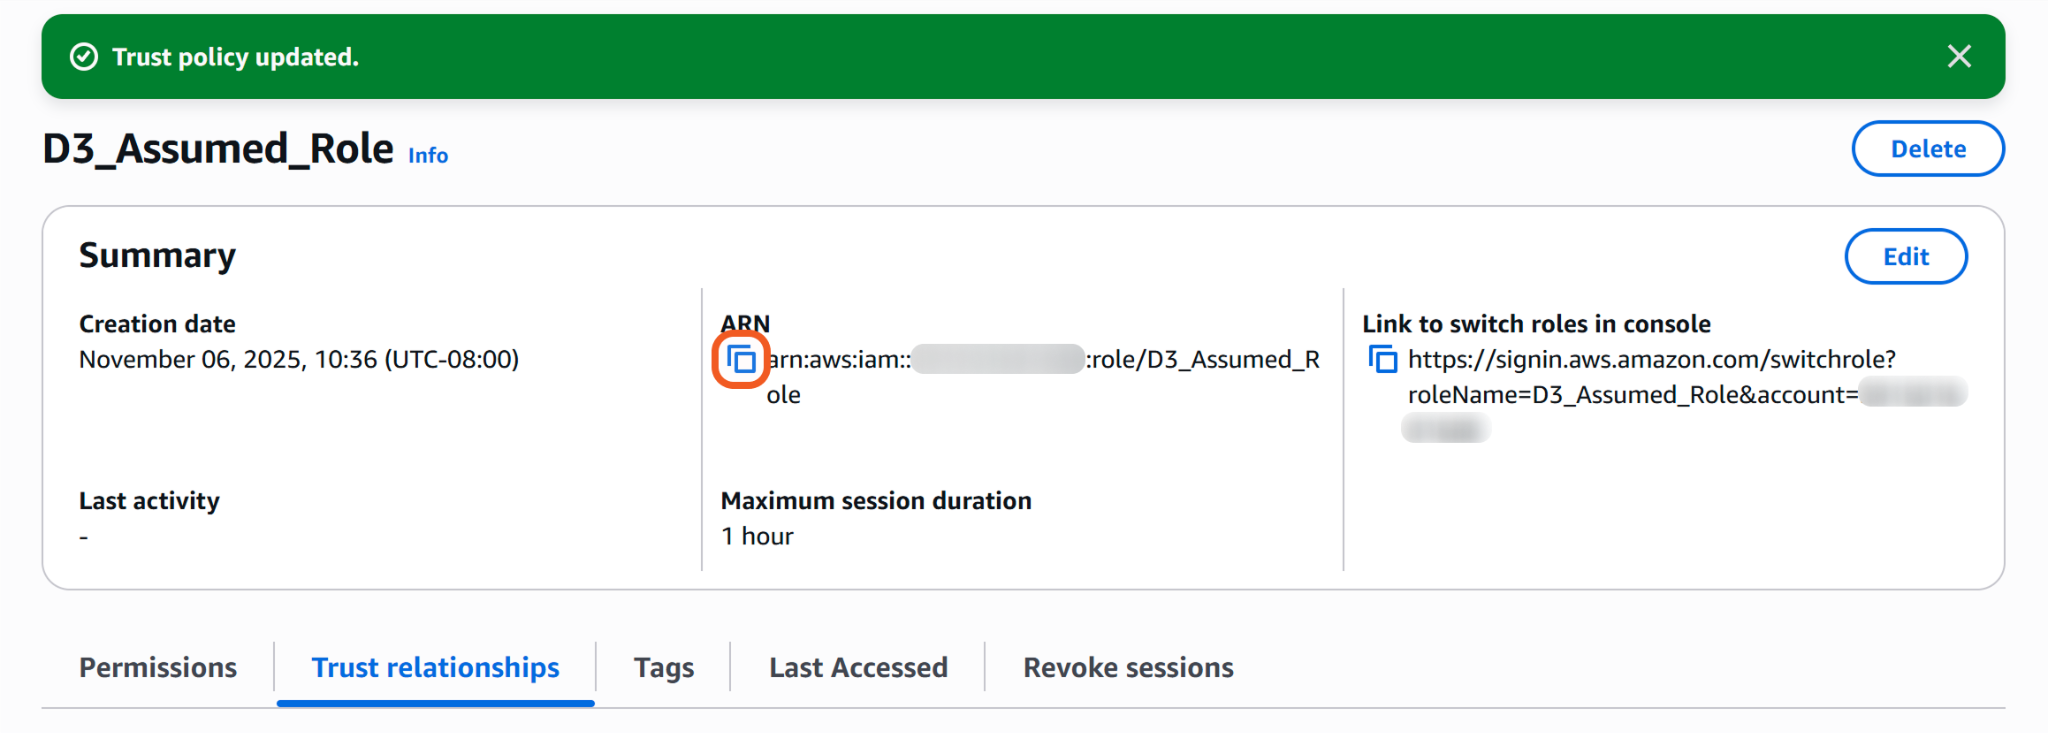Screen dimensions: 2048x733
Task: Click the green success checkmark icon
Action: coord(84,57)
